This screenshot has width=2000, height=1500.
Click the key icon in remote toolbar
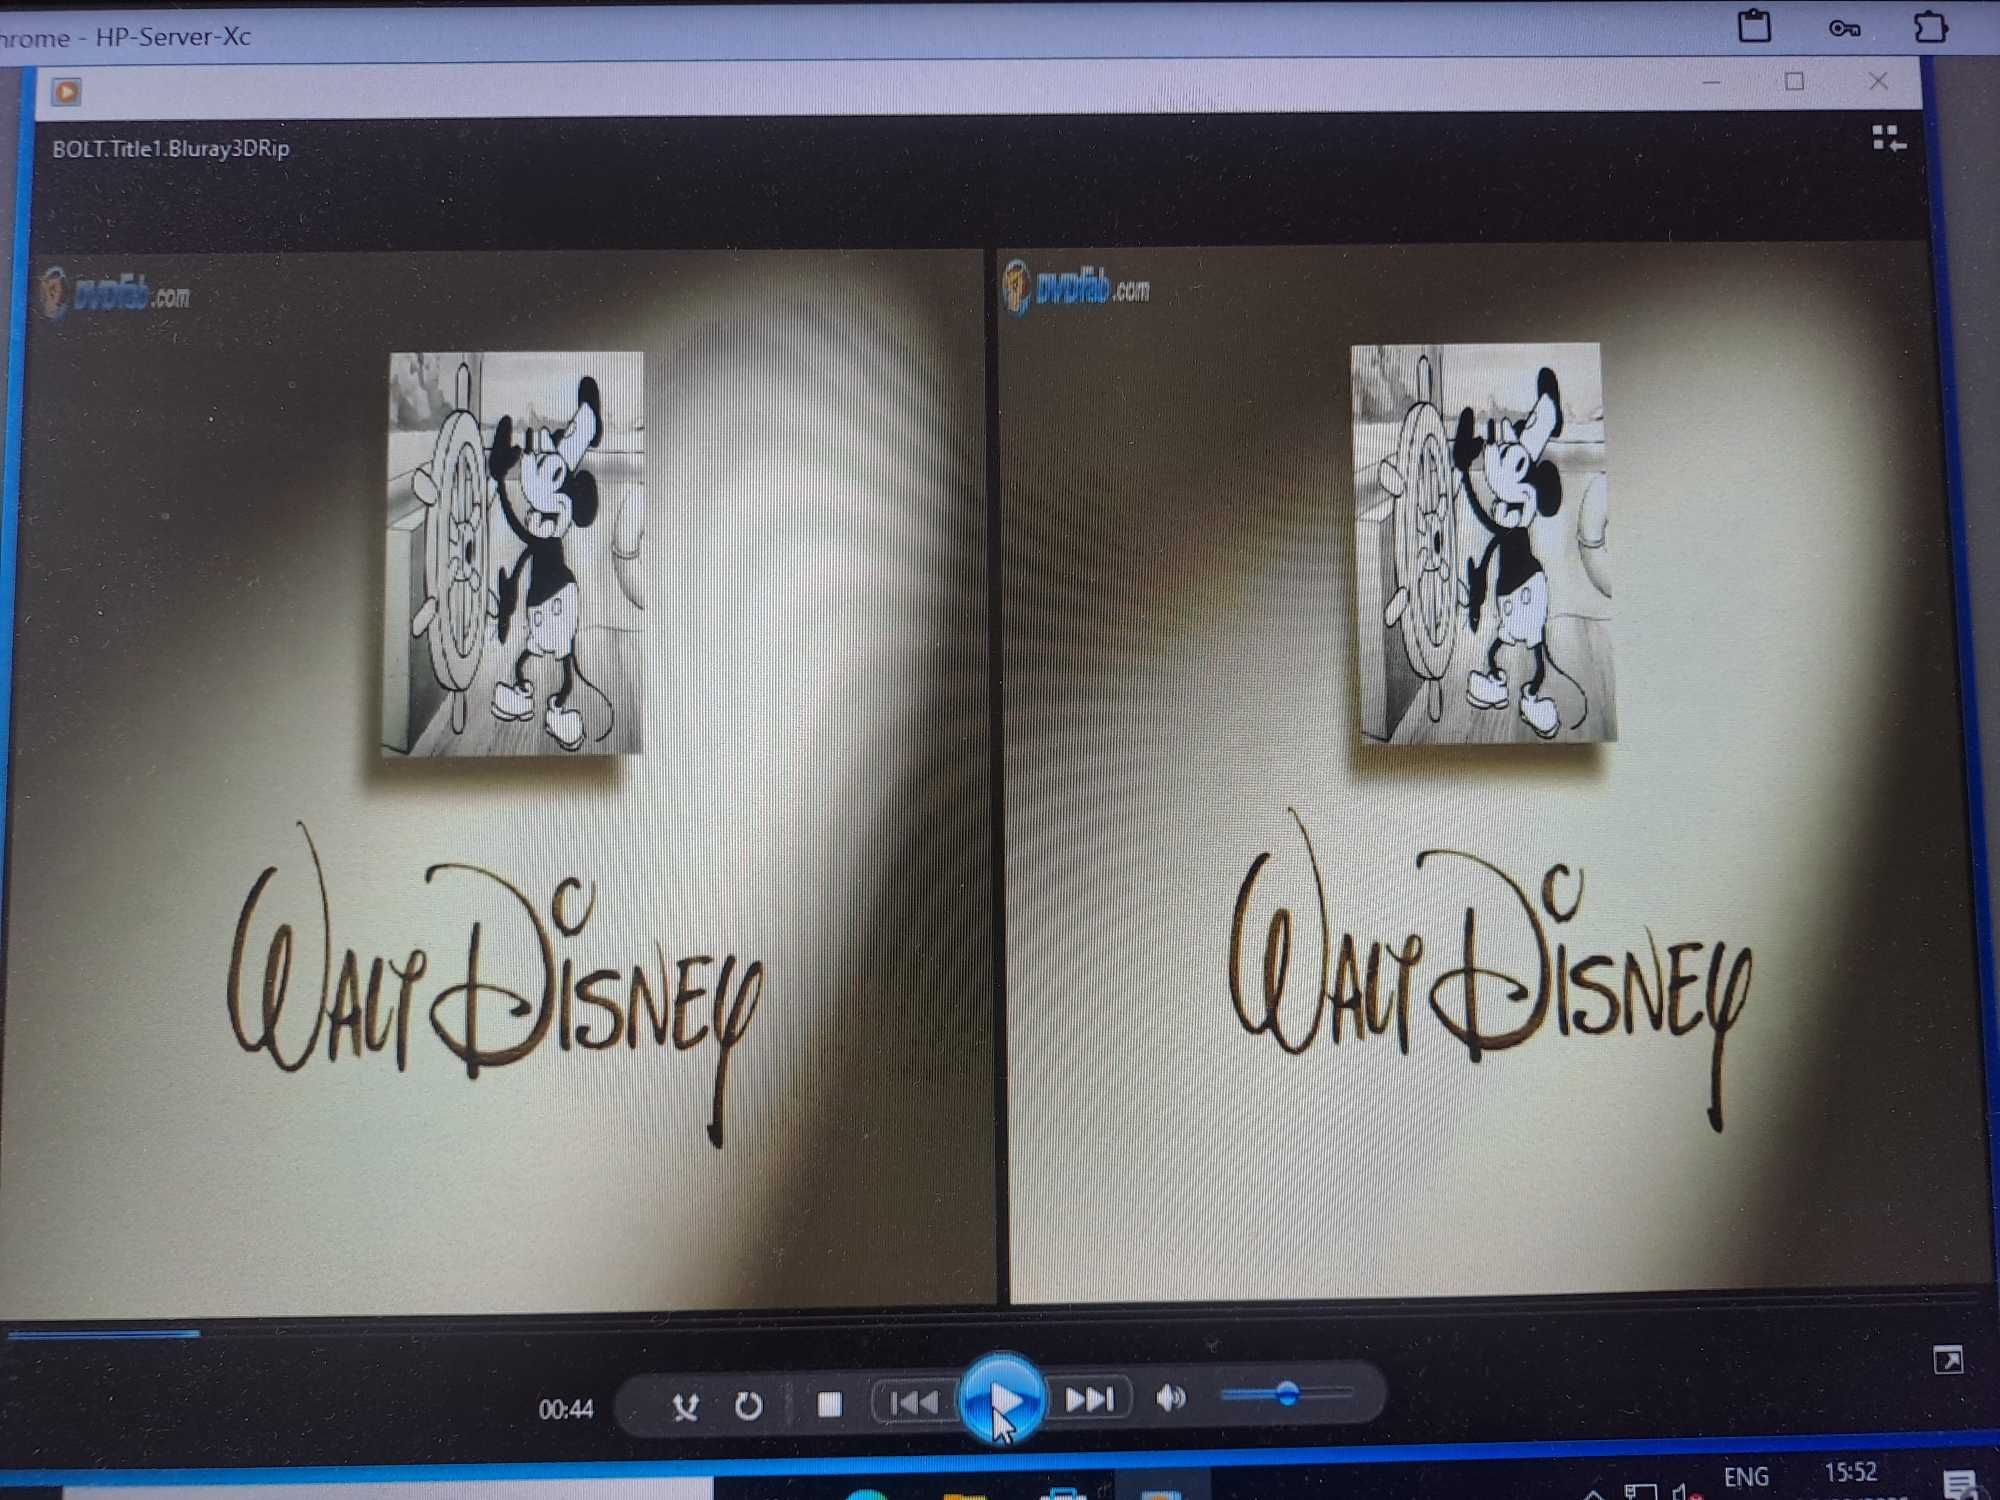(x=1845, y=28)
